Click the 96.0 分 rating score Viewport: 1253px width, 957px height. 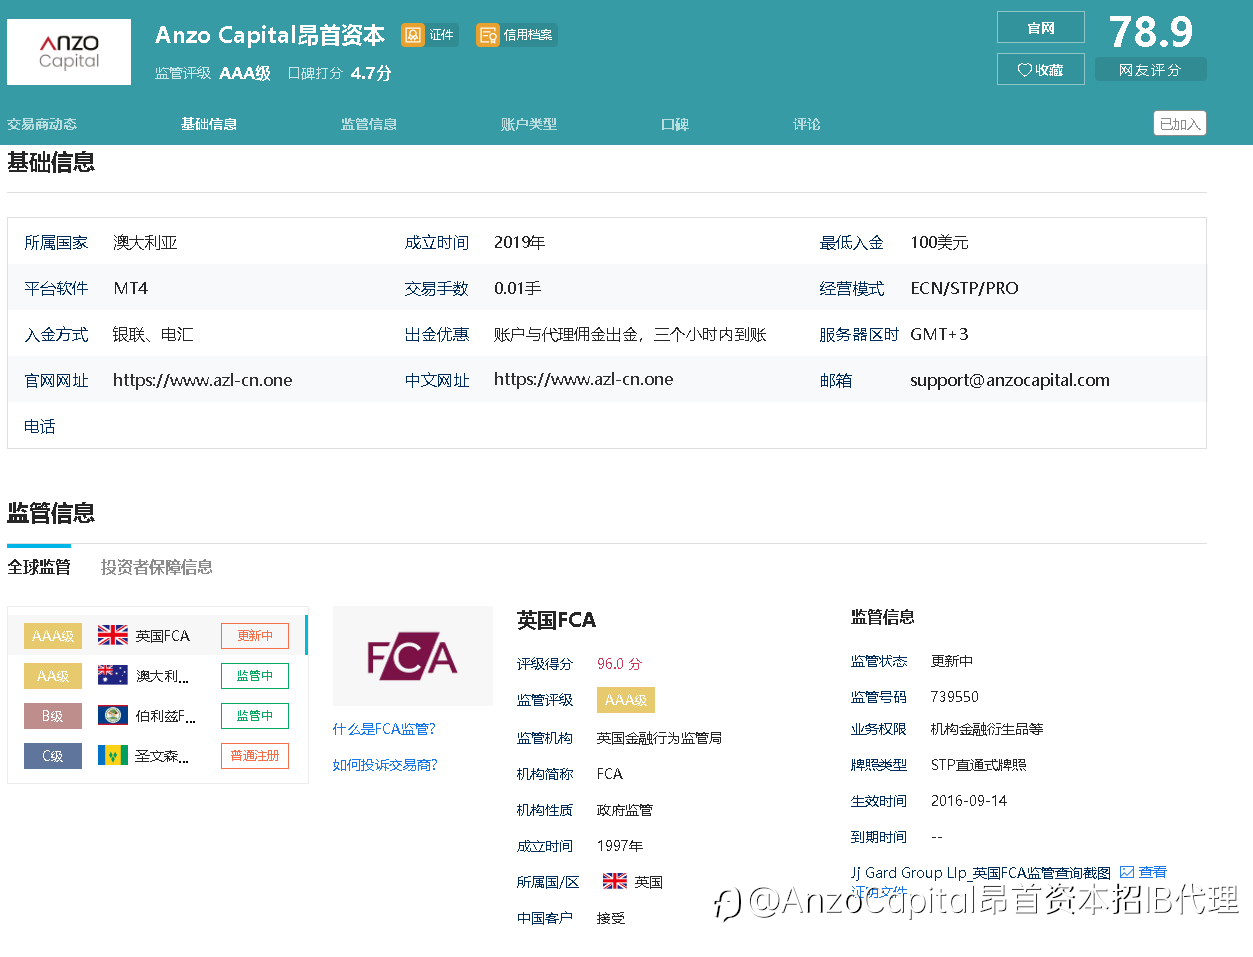pyautogui.click(x=619, y=664)
